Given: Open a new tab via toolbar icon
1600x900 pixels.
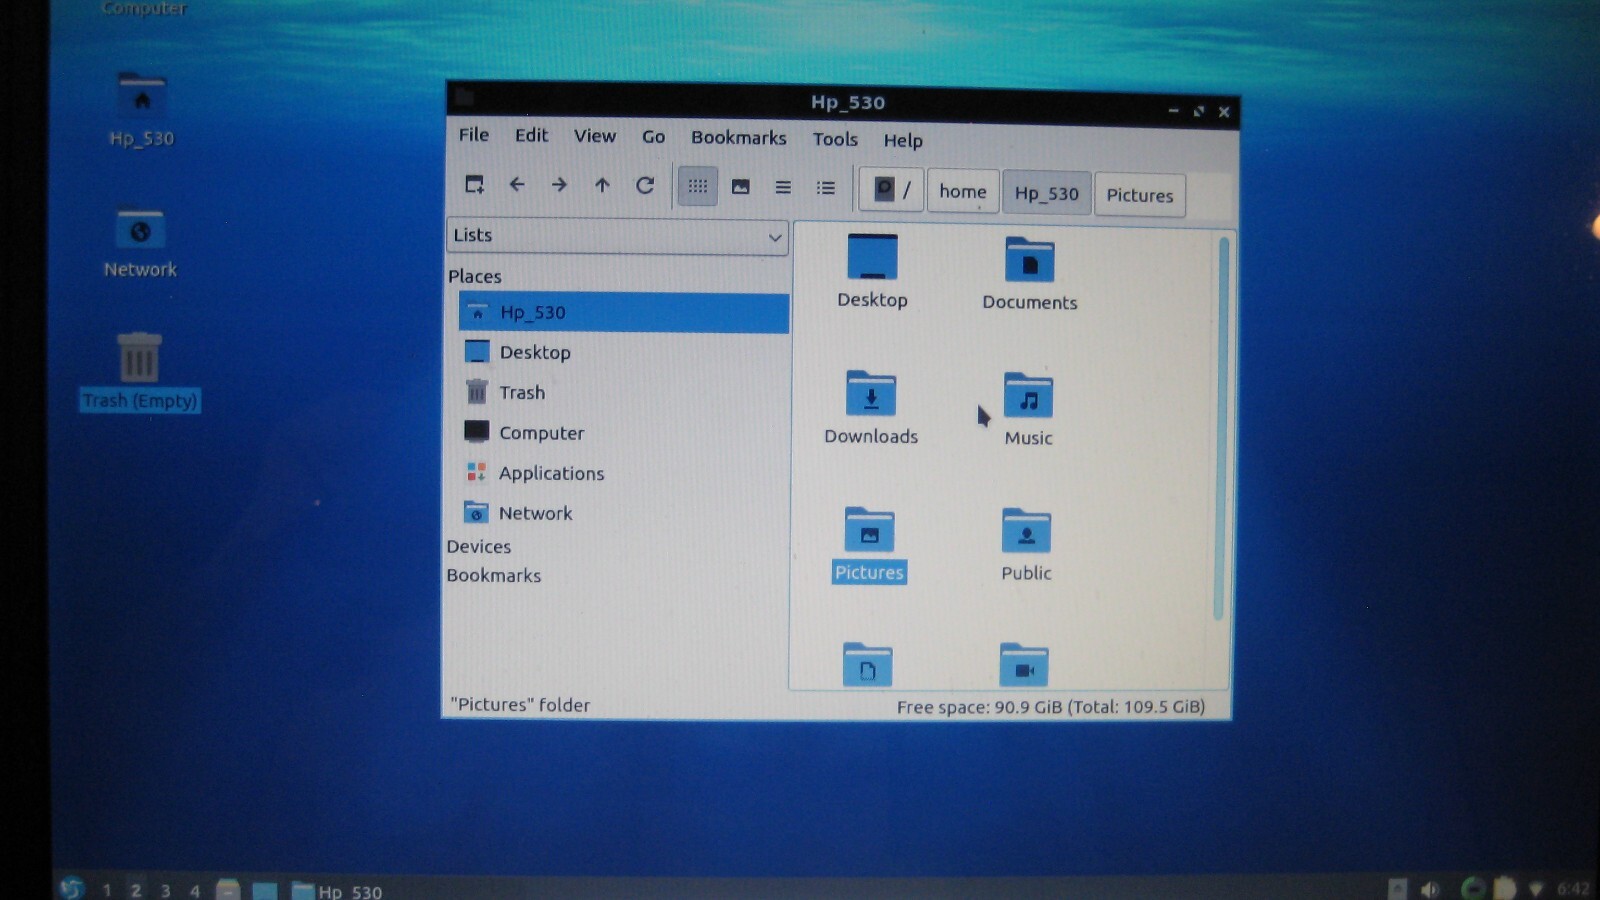Looking at the screenshot, I should point(475,184).
